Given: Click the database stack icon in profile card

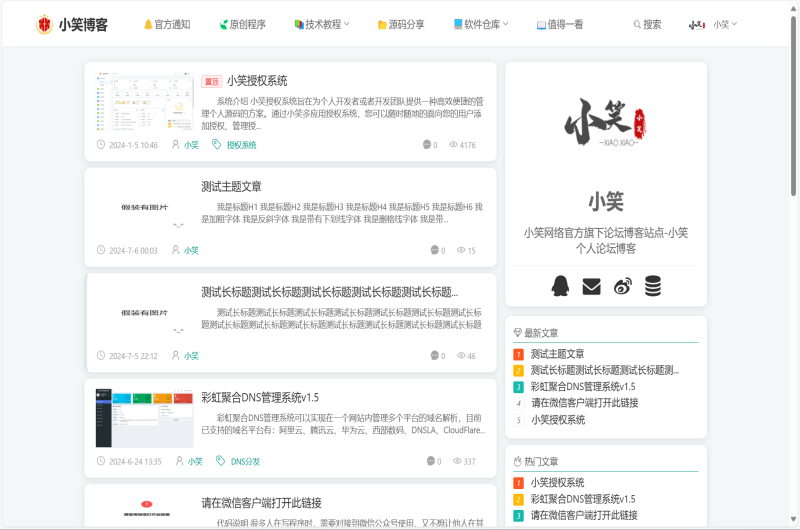Looking at the screenshot, I should (652, 286).
